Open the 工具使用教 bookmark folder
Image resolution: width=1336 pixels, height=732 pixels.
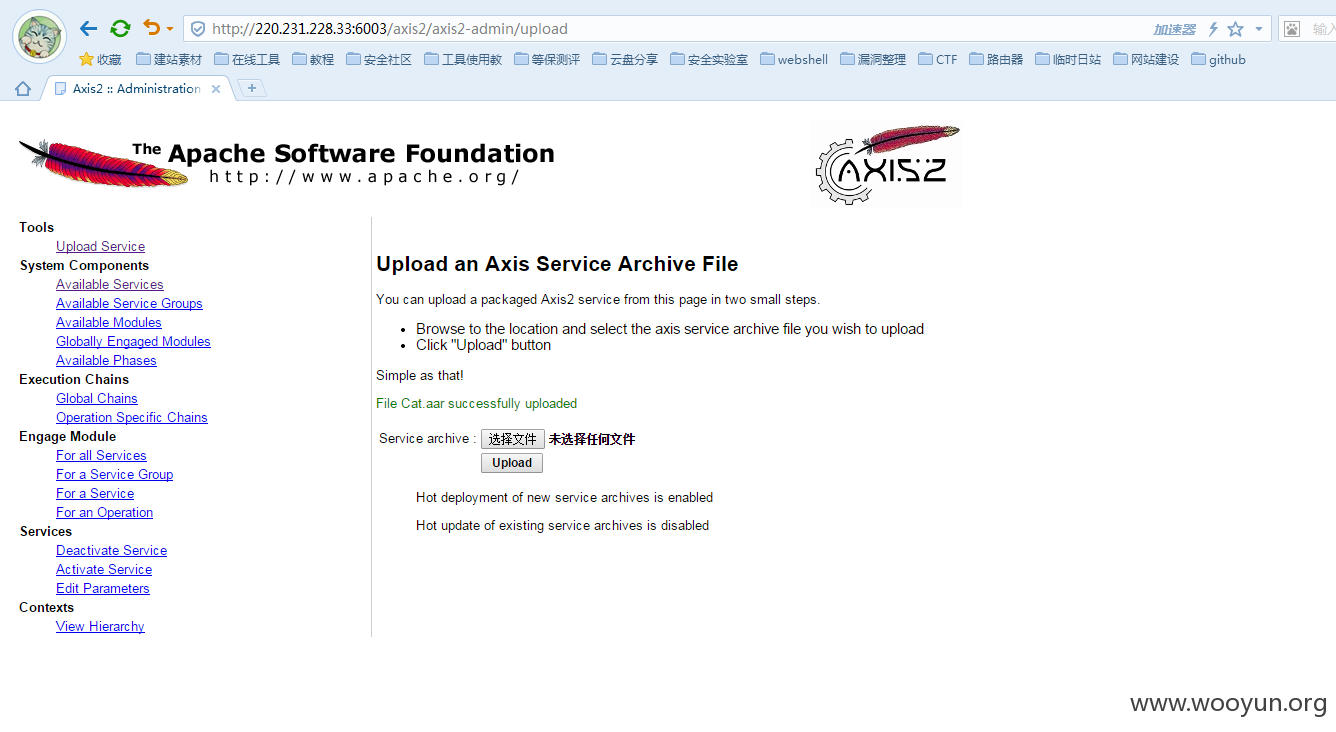pos(463,59)
